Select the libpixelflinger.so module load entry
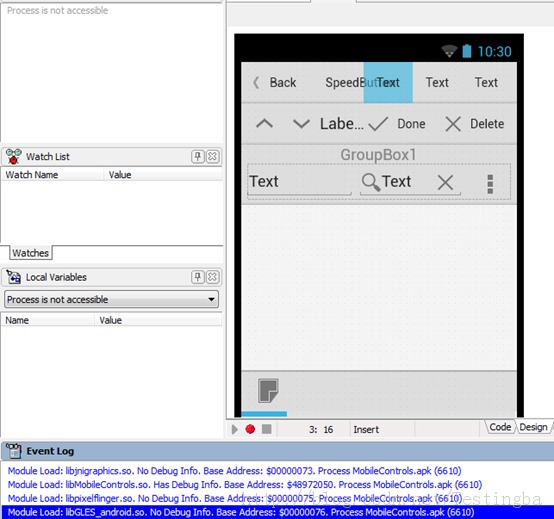This screenshot has height=519, width=554. pyautogui.click(x=235, y=498)
